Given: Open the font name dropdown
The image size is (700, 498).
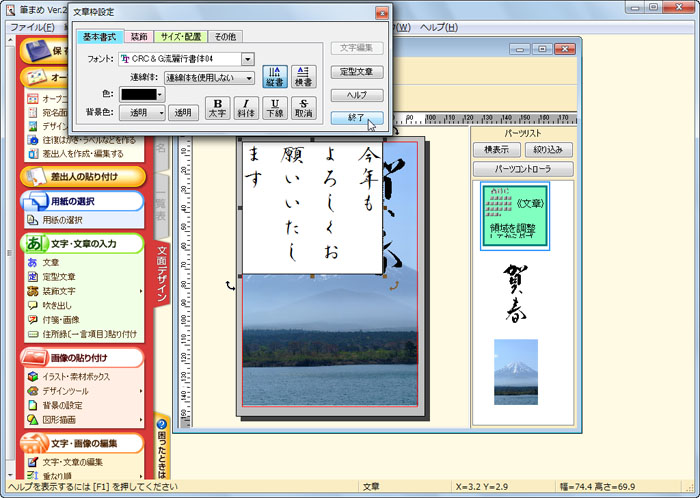Looking at the screenshot, I should 247,59.
